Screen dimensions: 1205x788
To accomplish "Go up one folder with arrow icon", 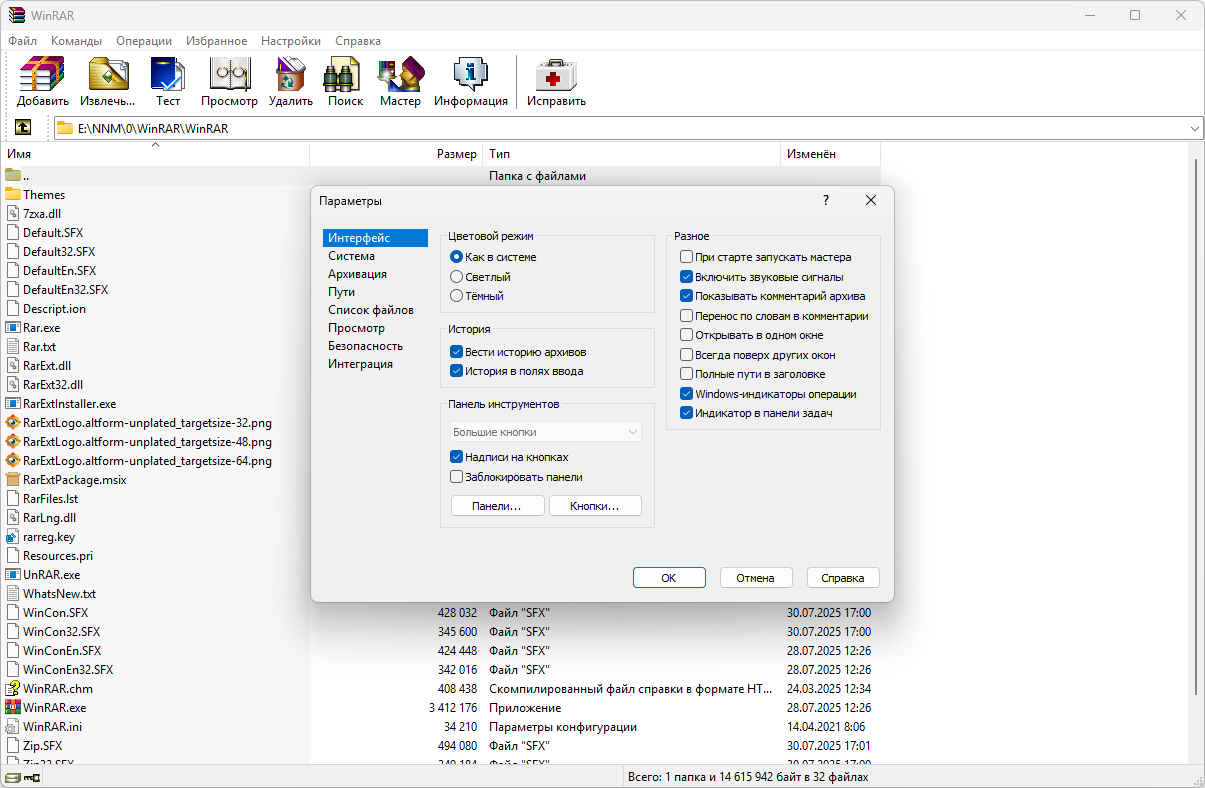I will pos(22,128).
